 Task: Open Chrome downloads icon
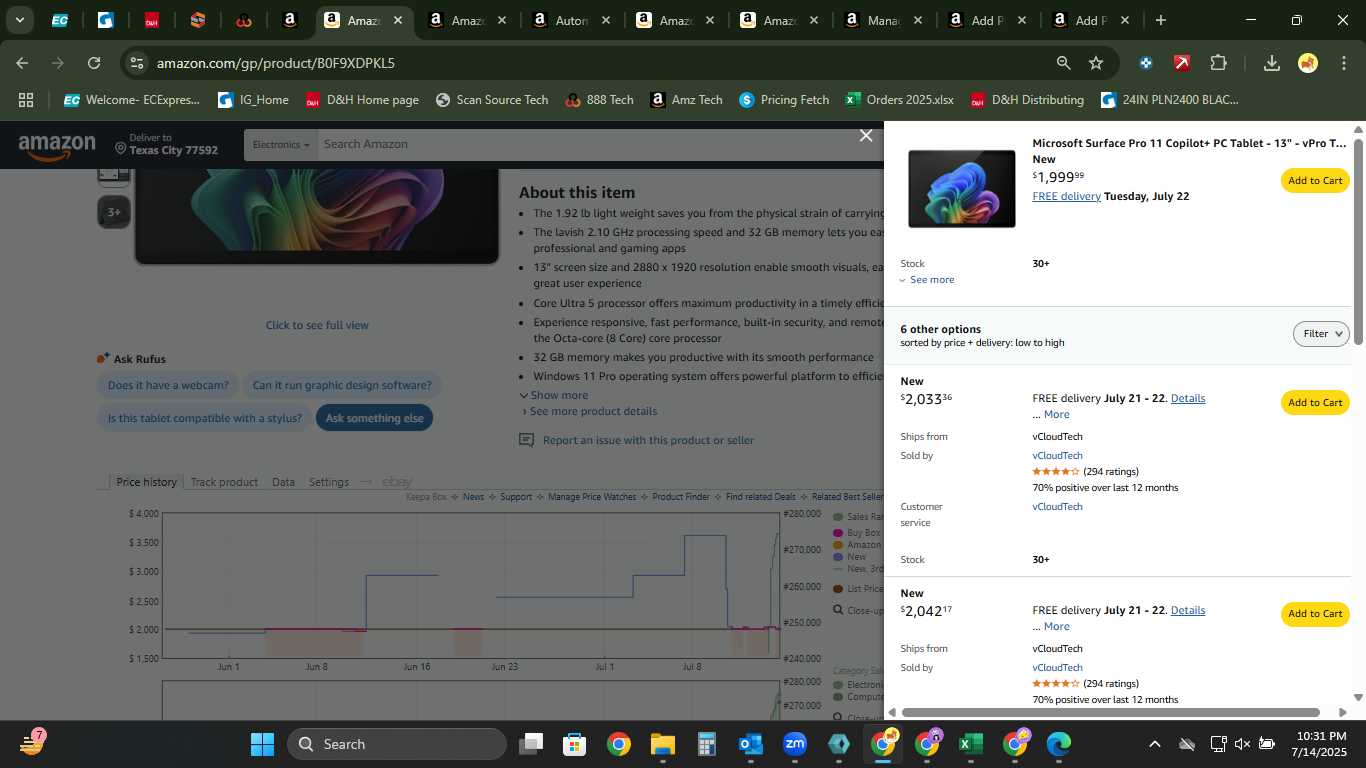[1271, 63]
